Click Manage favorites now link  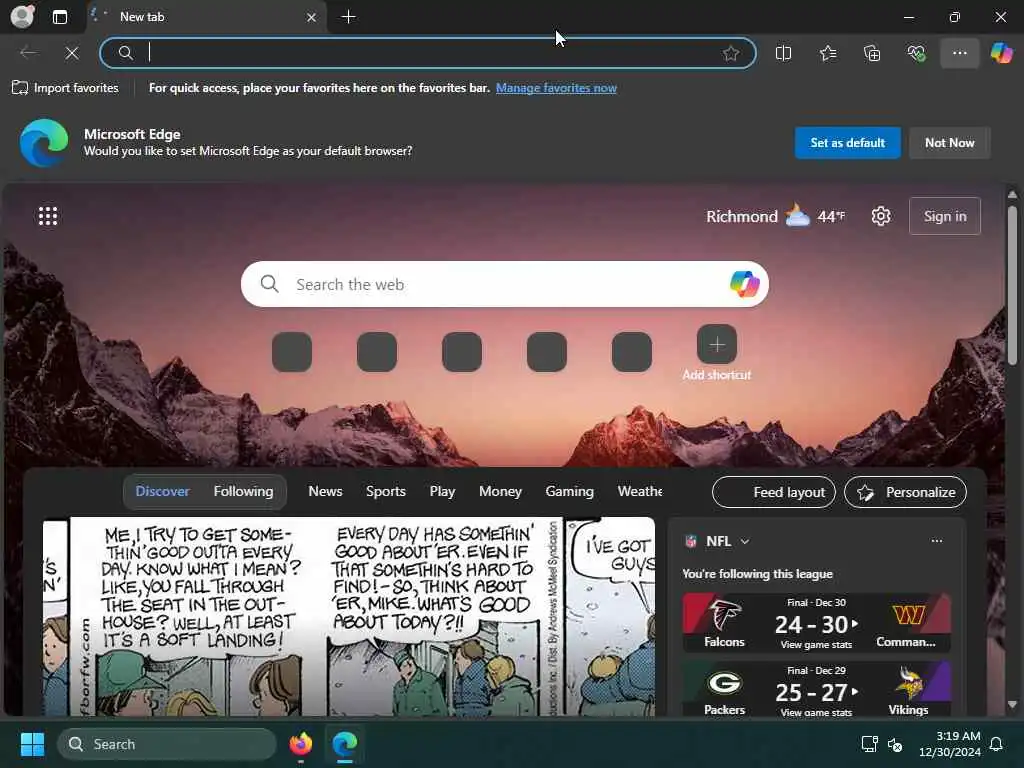556,88
